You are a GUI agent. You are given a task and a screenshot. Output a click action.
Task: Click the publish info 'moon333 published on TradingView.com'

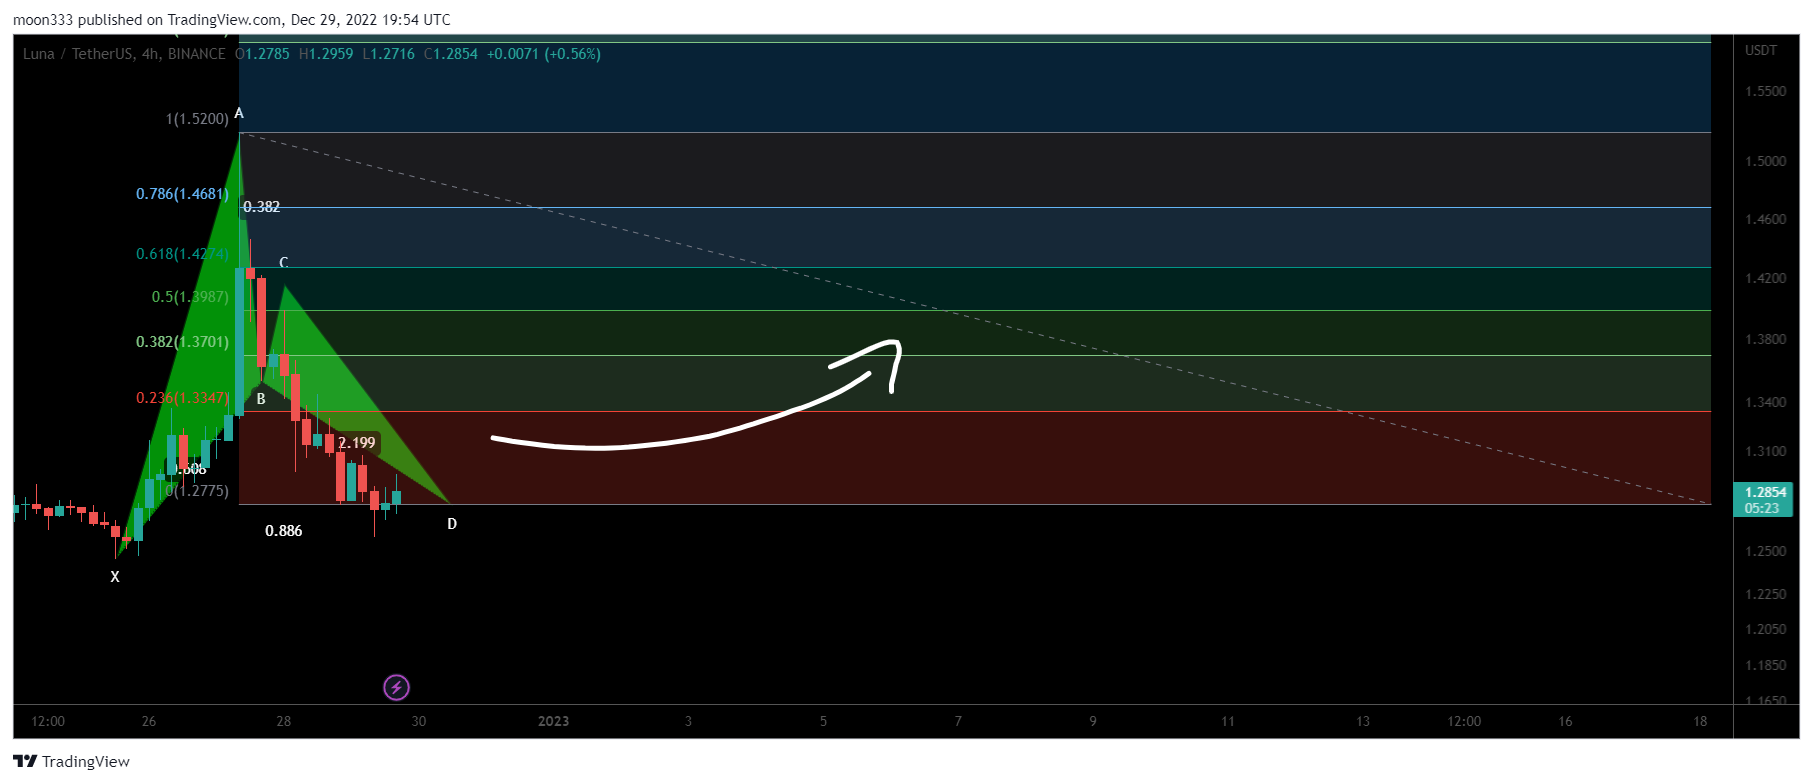tap(147, 20)
